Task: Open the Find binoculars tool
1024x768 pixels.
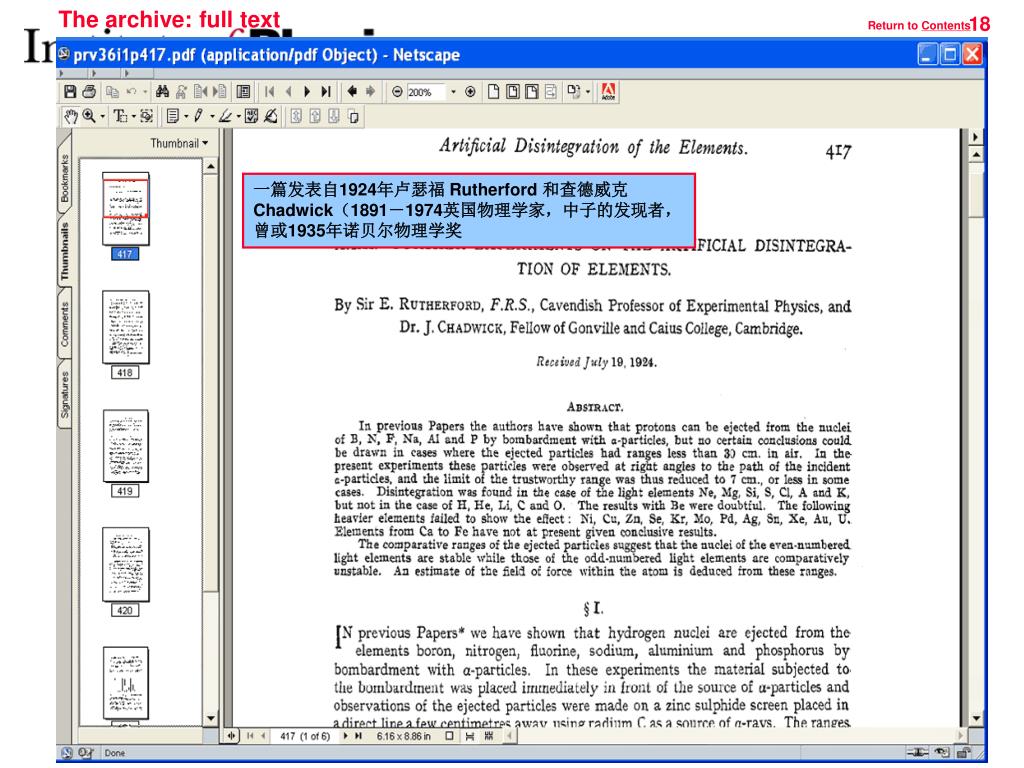Action: point(163,92)
